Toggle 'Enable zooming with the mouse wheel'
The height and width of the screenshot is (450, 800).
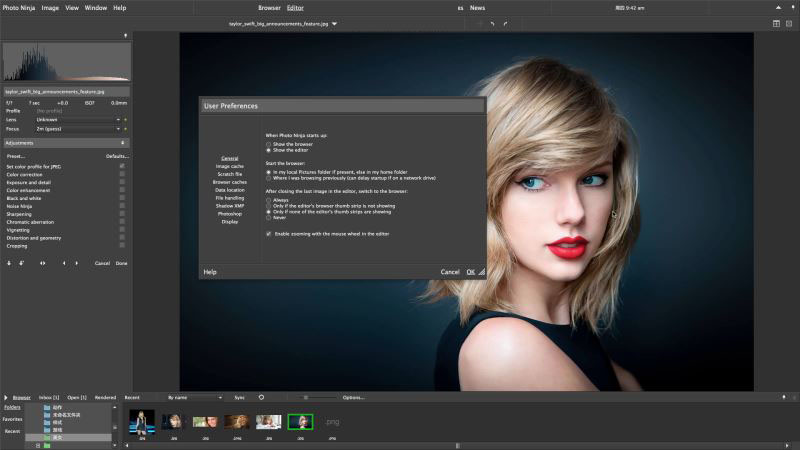[x=268, y=234]
